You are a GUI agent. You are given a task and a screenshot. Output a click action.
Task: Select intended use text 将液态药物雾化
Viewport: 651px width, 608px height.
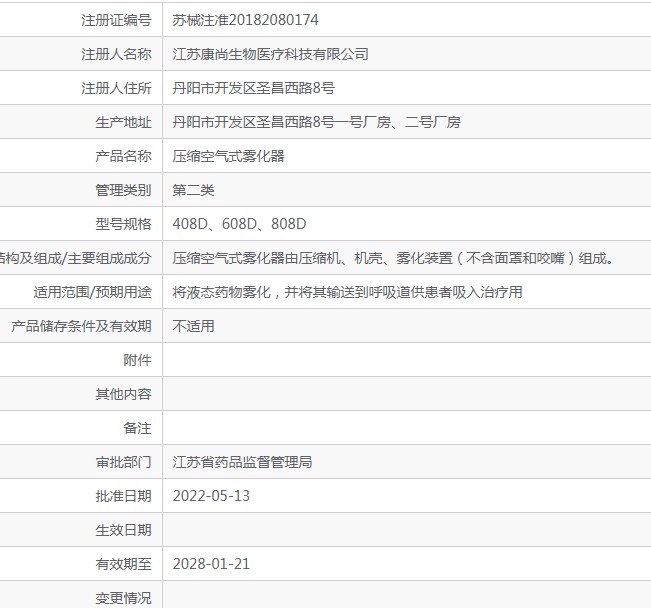coord(347,292)
